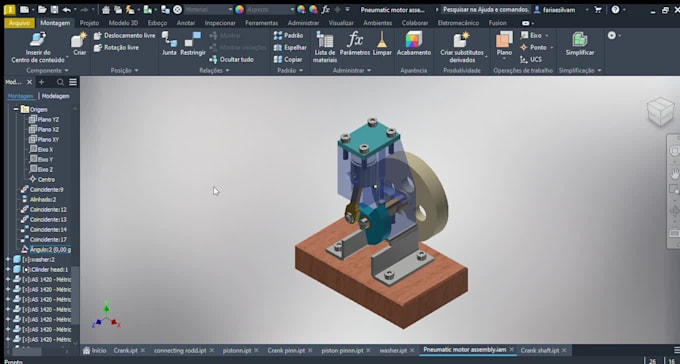The height and width of the screenshot is (364, 680).
Task: Add new browser panel with plus button
Action: point(42,82)
